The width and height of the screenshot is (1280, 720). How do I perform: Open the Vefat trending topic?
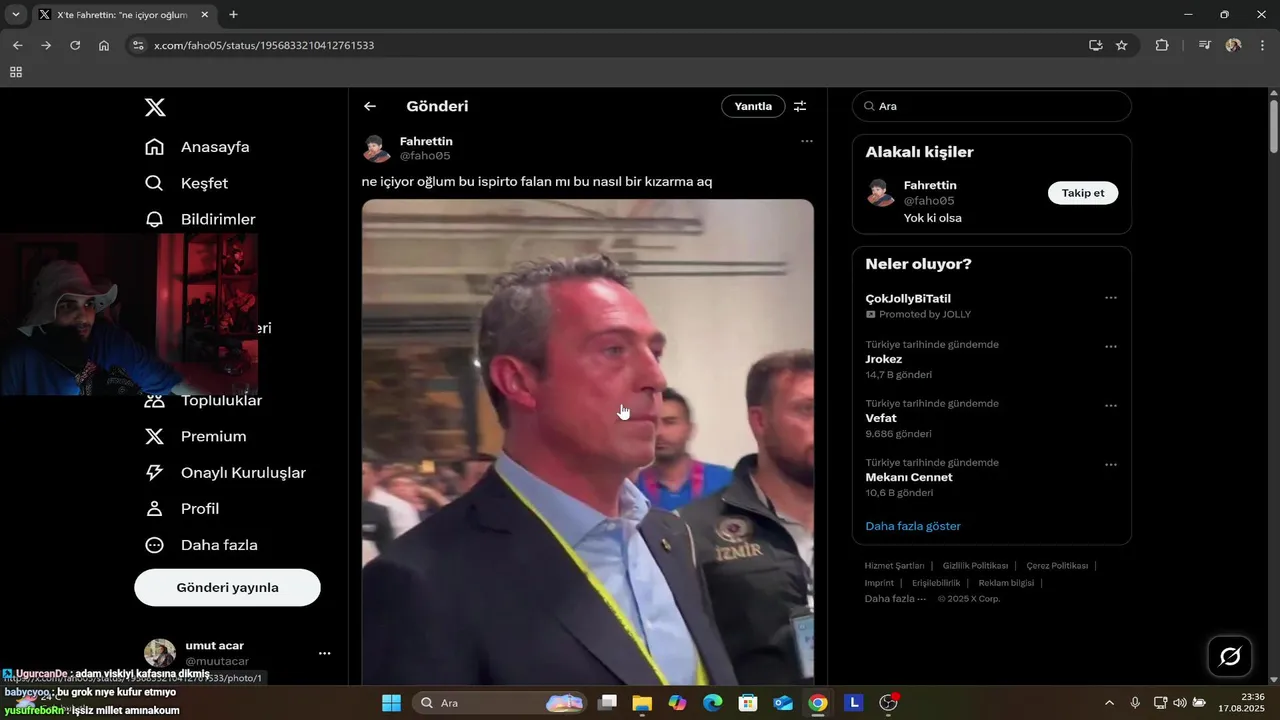coord(881,418)
